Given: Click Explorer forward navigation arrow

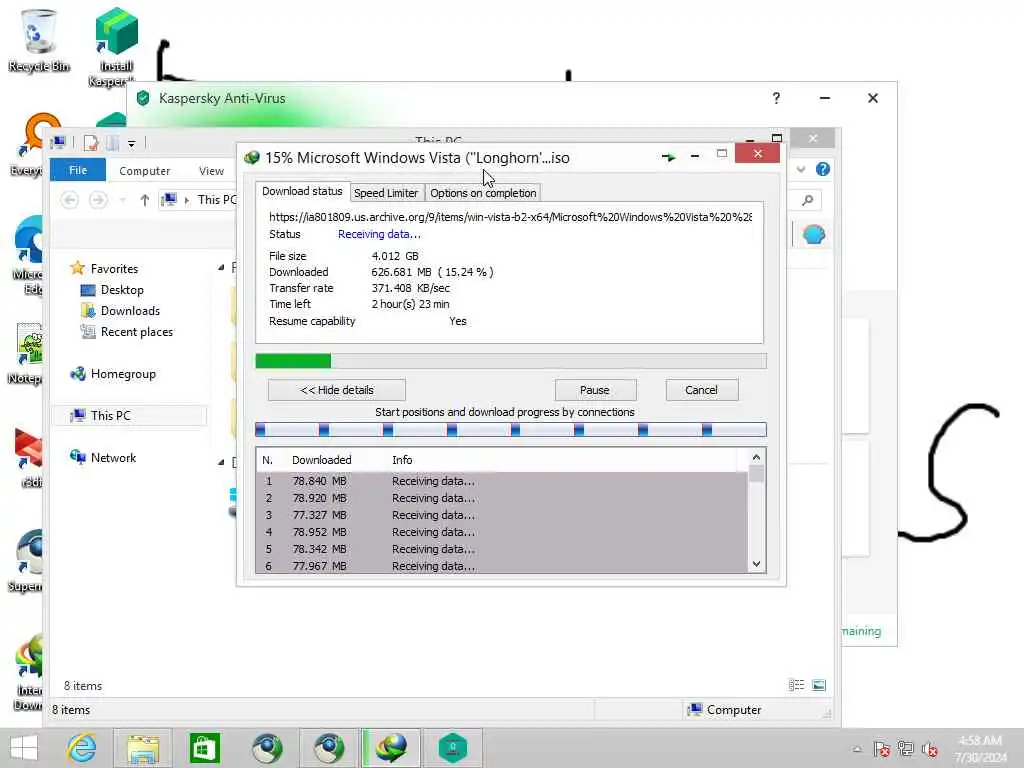Looking at the screenshot, I should coord(98,200).
